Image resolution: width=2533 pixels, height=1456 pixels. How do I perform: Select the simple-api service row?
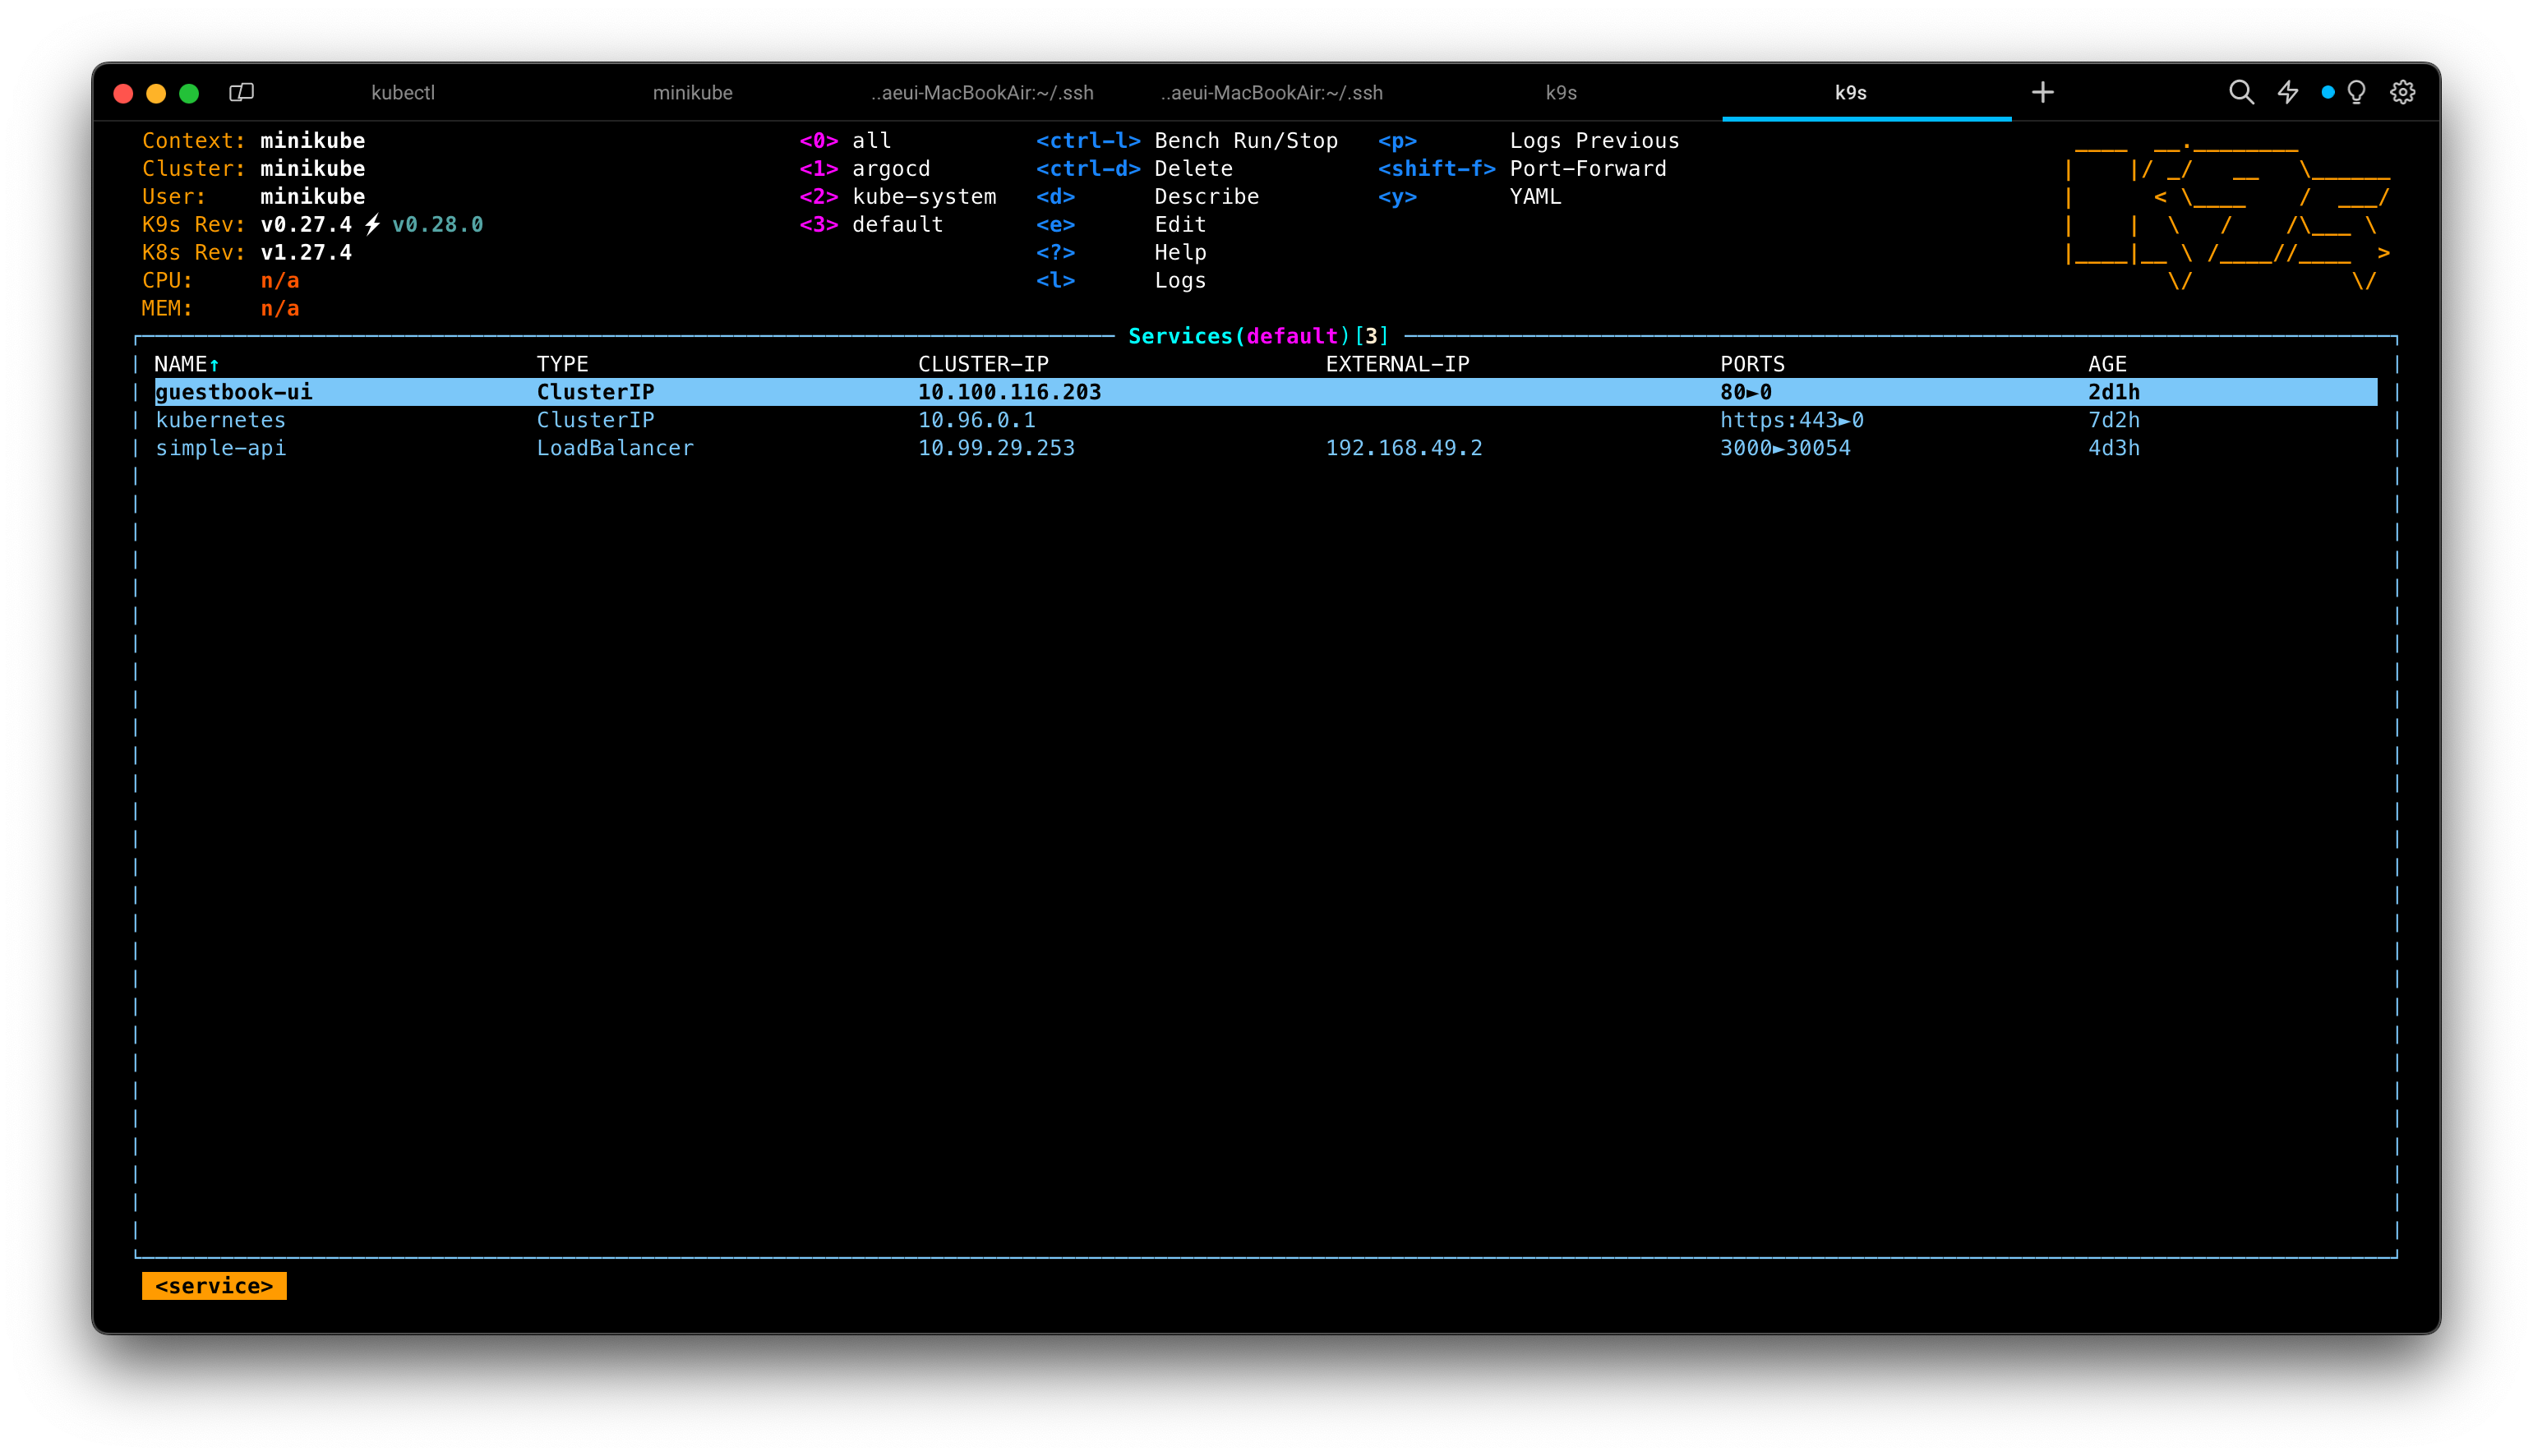[x=220, y=448]
